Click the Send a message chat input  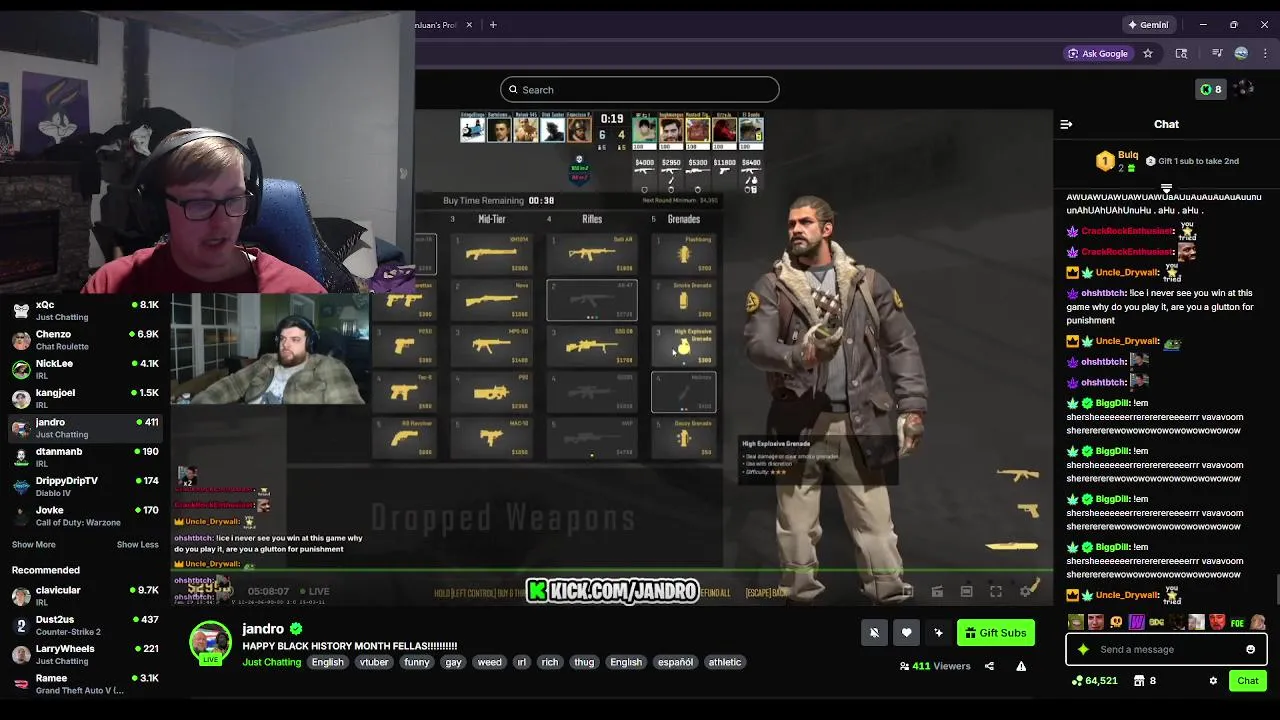(x=1166, y=649)
